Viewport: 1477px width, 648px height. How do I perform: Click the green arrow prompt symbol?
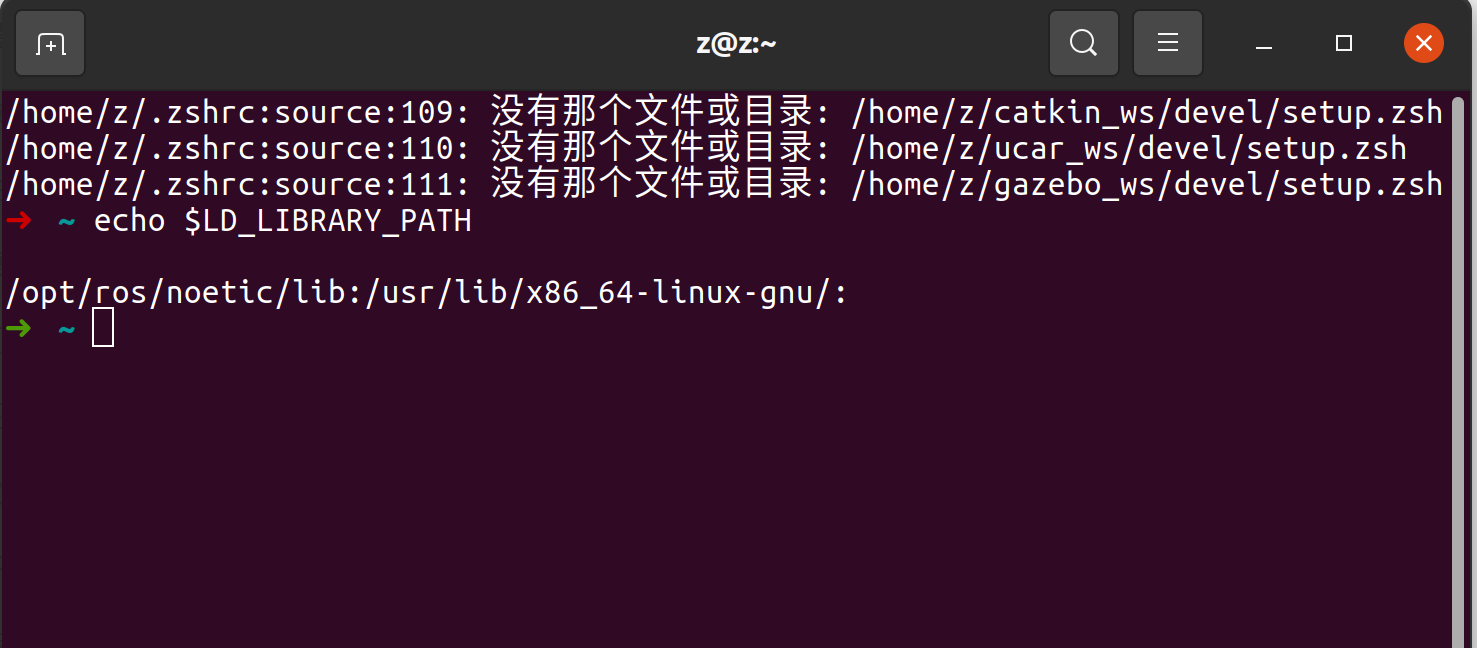coord(18,327)
